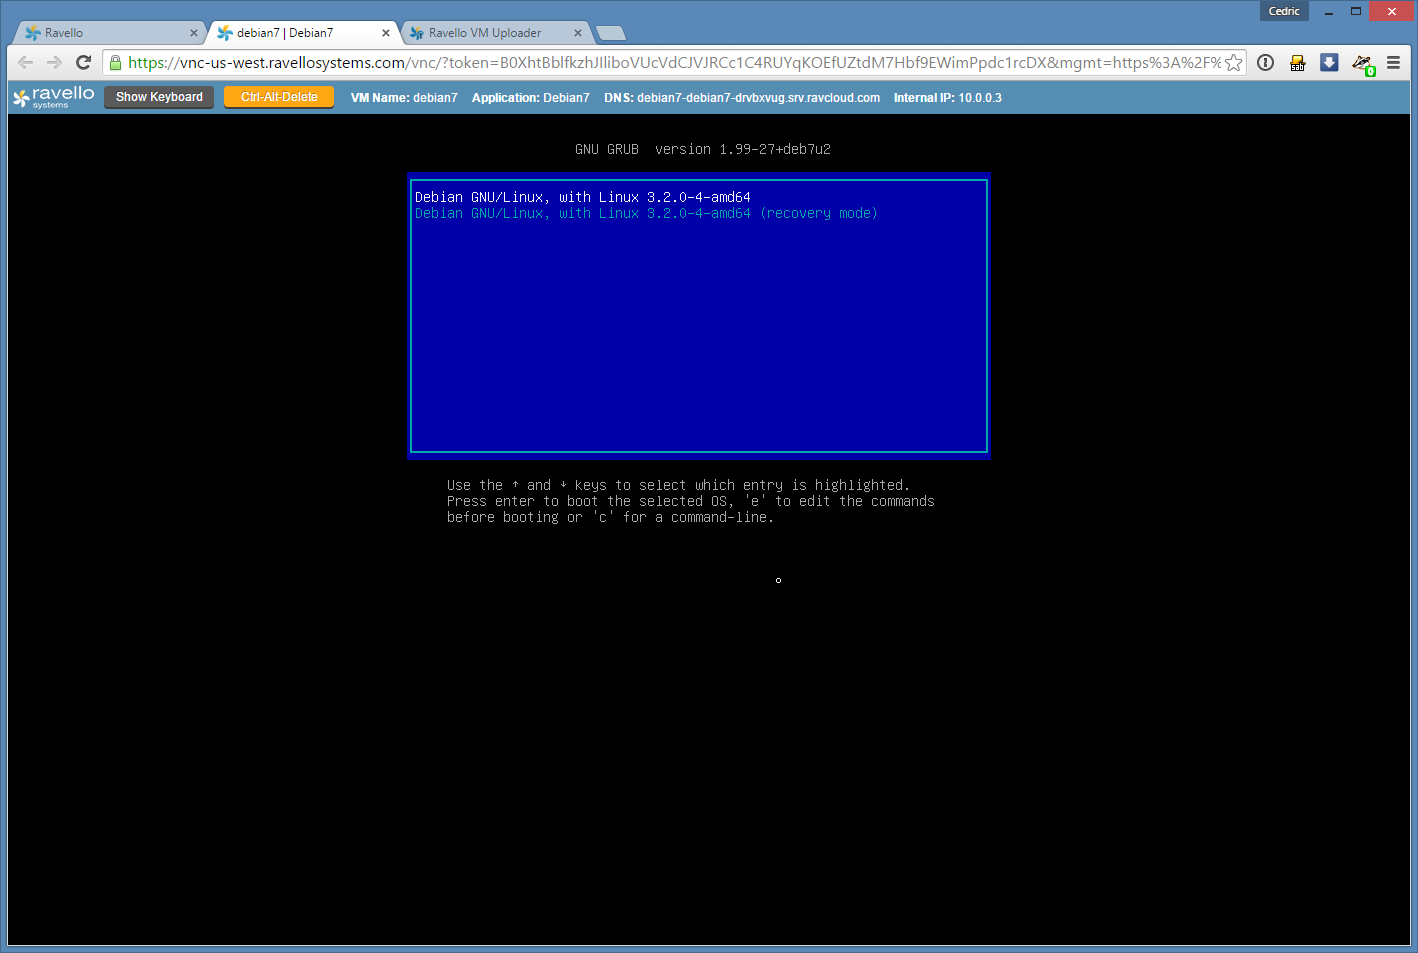1418x953 pixels.
Task: Click the Ravello systems logo
Action: point(54,97)
